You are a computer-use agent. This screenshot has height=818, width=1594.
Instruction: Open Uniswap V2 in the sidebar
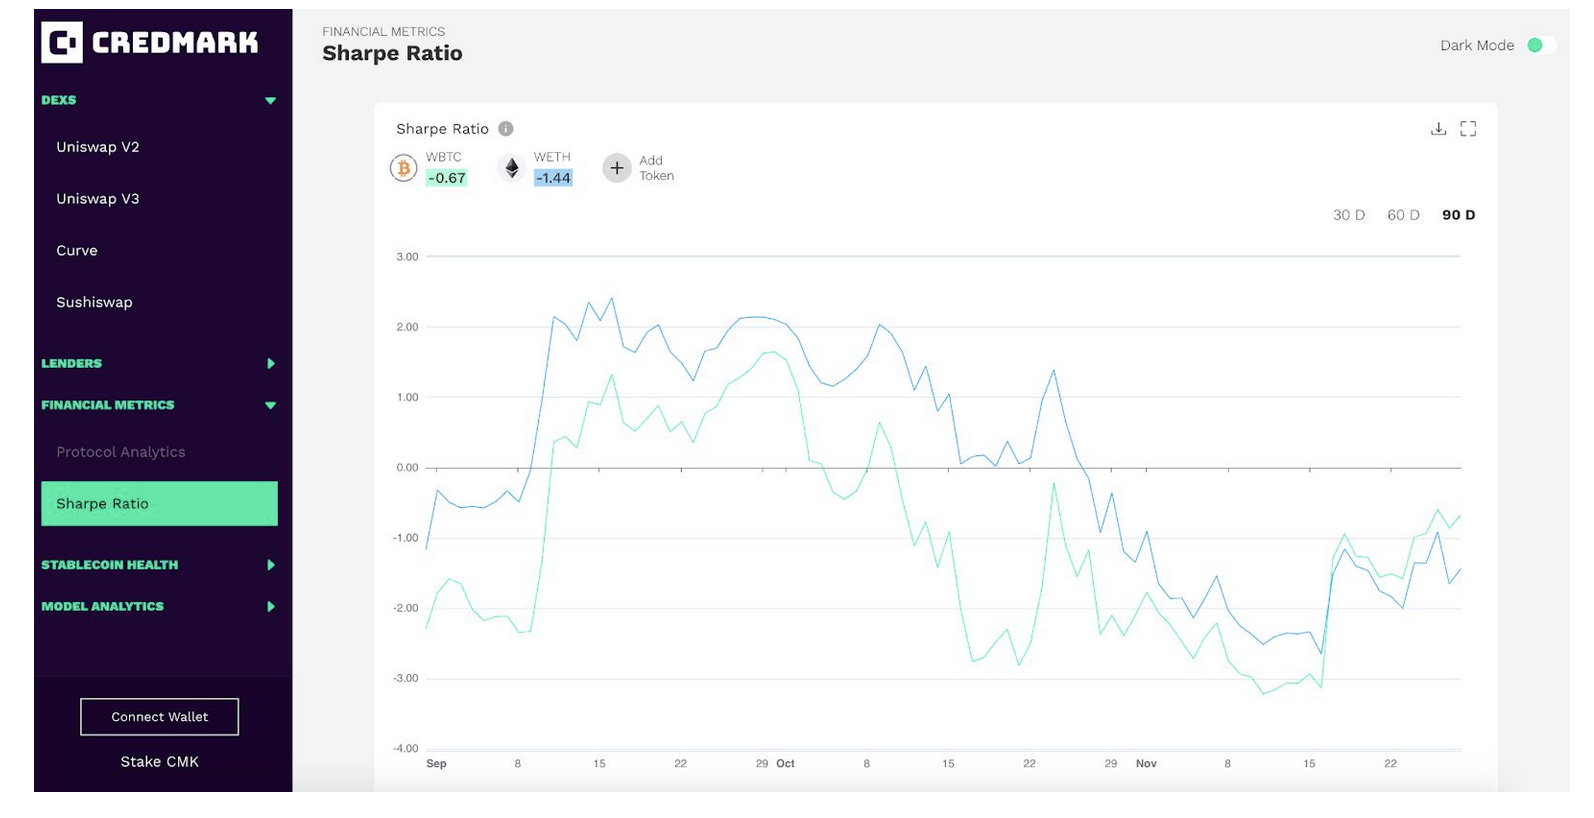98,147
